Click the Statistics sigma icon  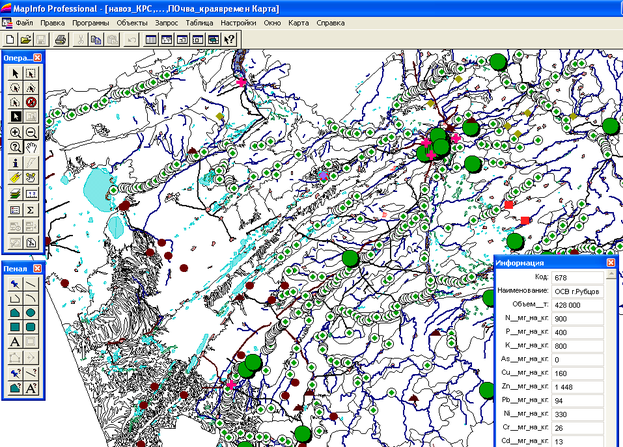coord(31,210)
